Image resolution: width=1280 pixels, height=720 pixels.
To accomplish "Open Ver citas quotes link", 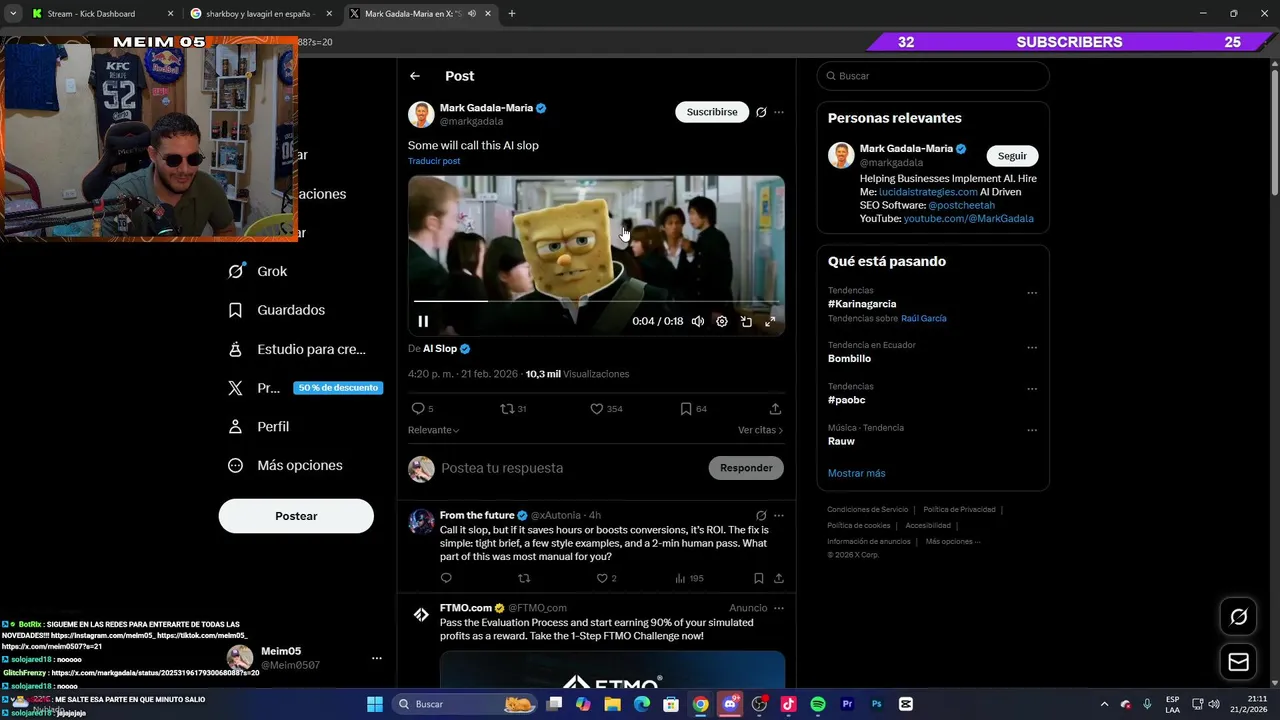I will pos(760,430).
